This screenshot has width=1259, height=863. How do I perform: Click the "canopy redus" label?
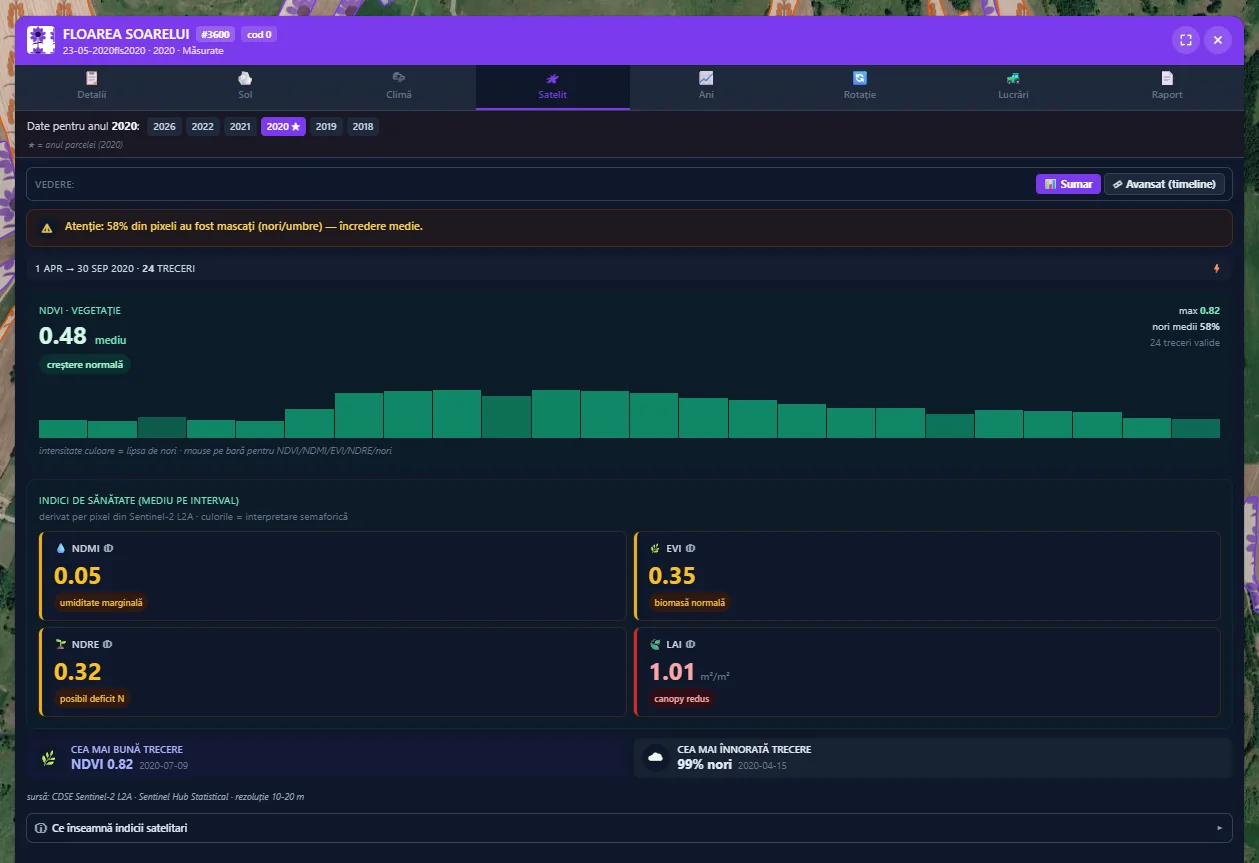pos(682,699)
